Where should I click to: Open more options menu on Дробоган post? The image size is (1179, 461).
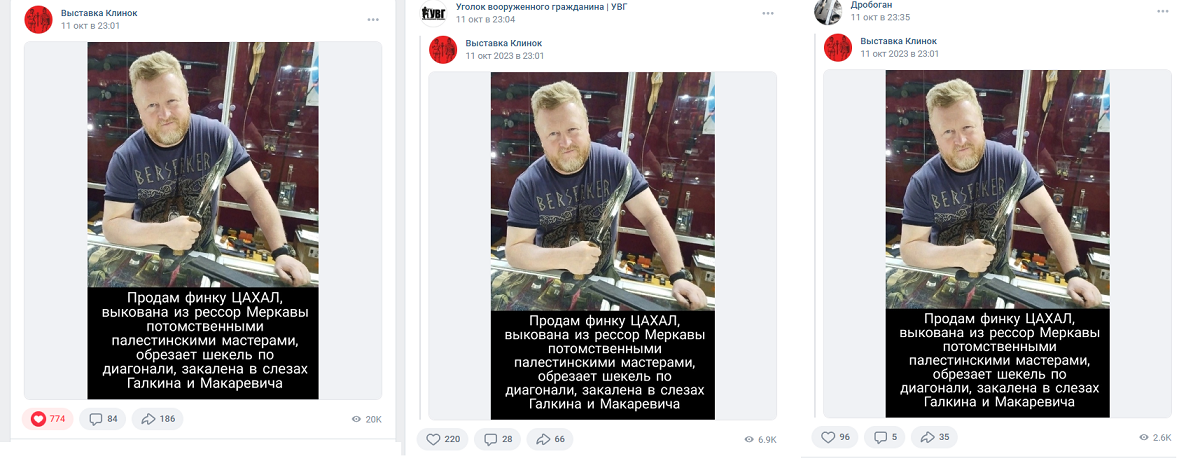tap(1163, 12)
